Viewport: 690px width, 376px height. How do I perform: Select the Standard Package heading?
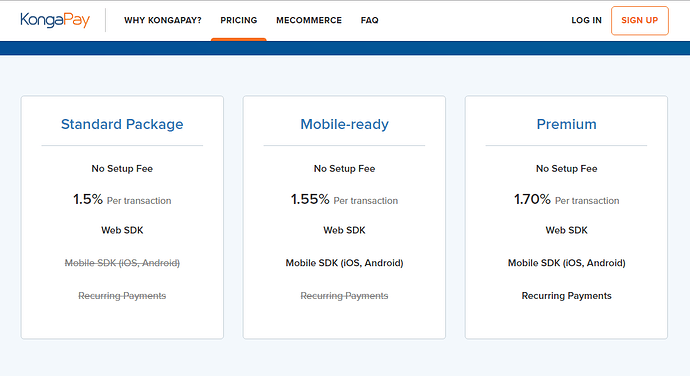[122, 124]
